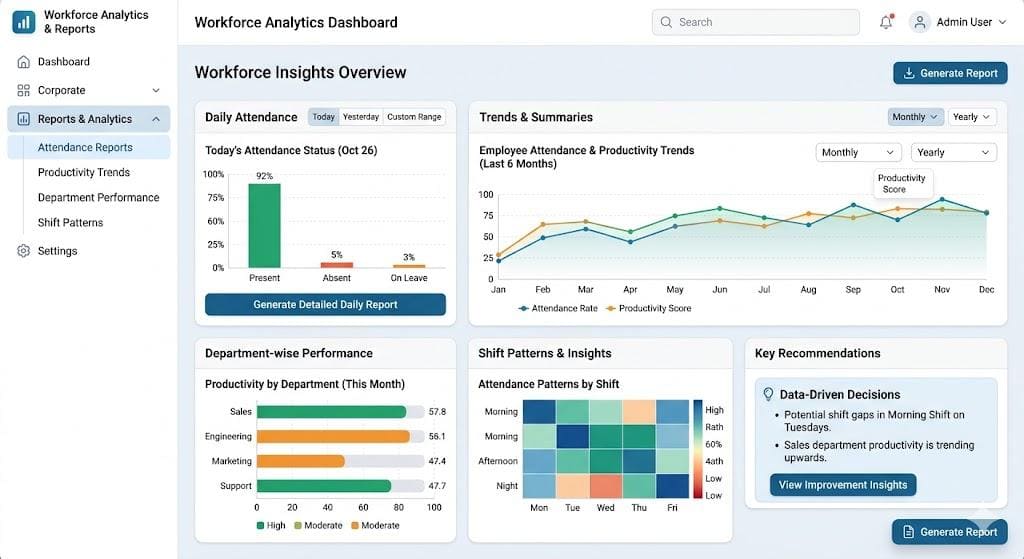Open Productivity Trends in sidebar
The width and height of the screenshot is (1024, 559).
tap(84, 172)
